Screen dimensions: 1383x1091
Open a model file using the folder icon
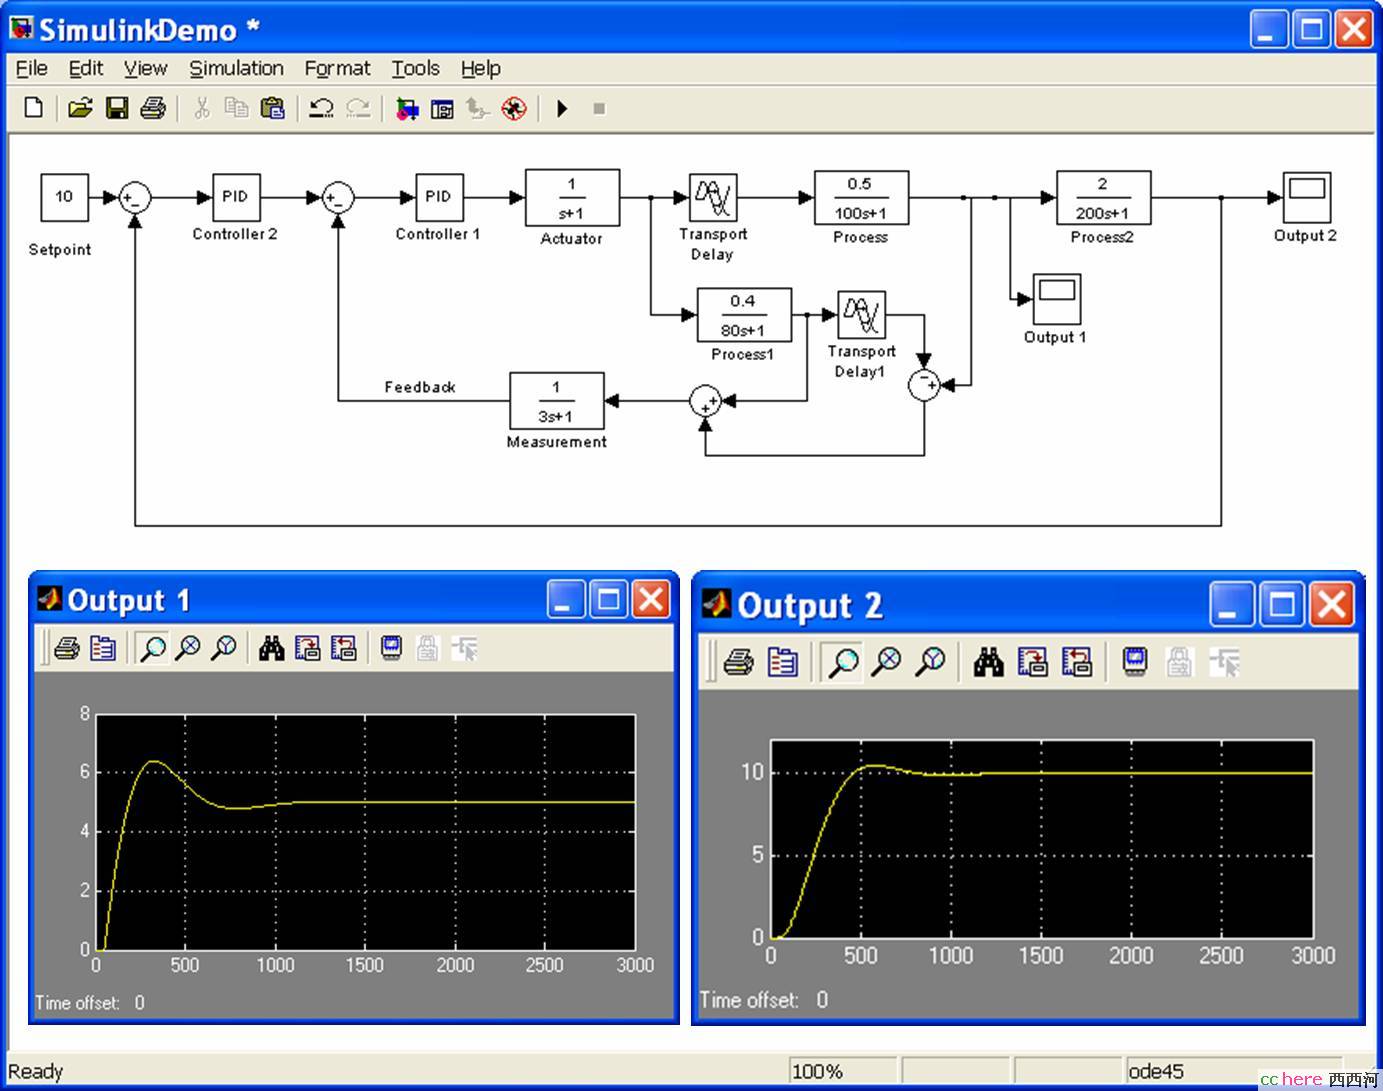tap(80, 108)
